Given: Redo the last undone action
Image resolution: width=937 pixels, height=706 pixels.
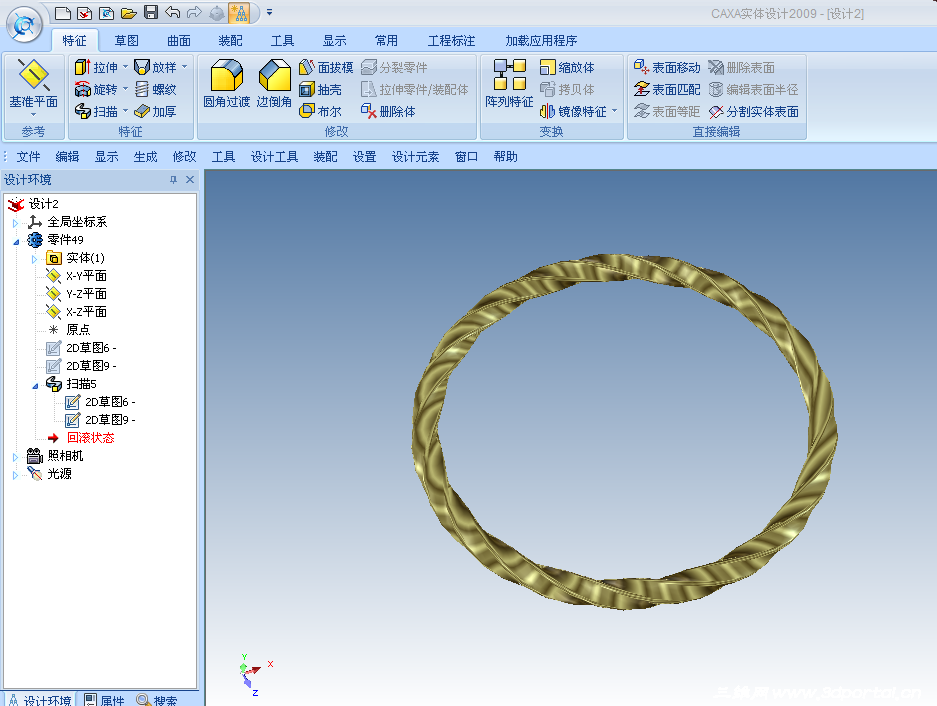Looking at the screenshot, I should (x=194, y=13).
